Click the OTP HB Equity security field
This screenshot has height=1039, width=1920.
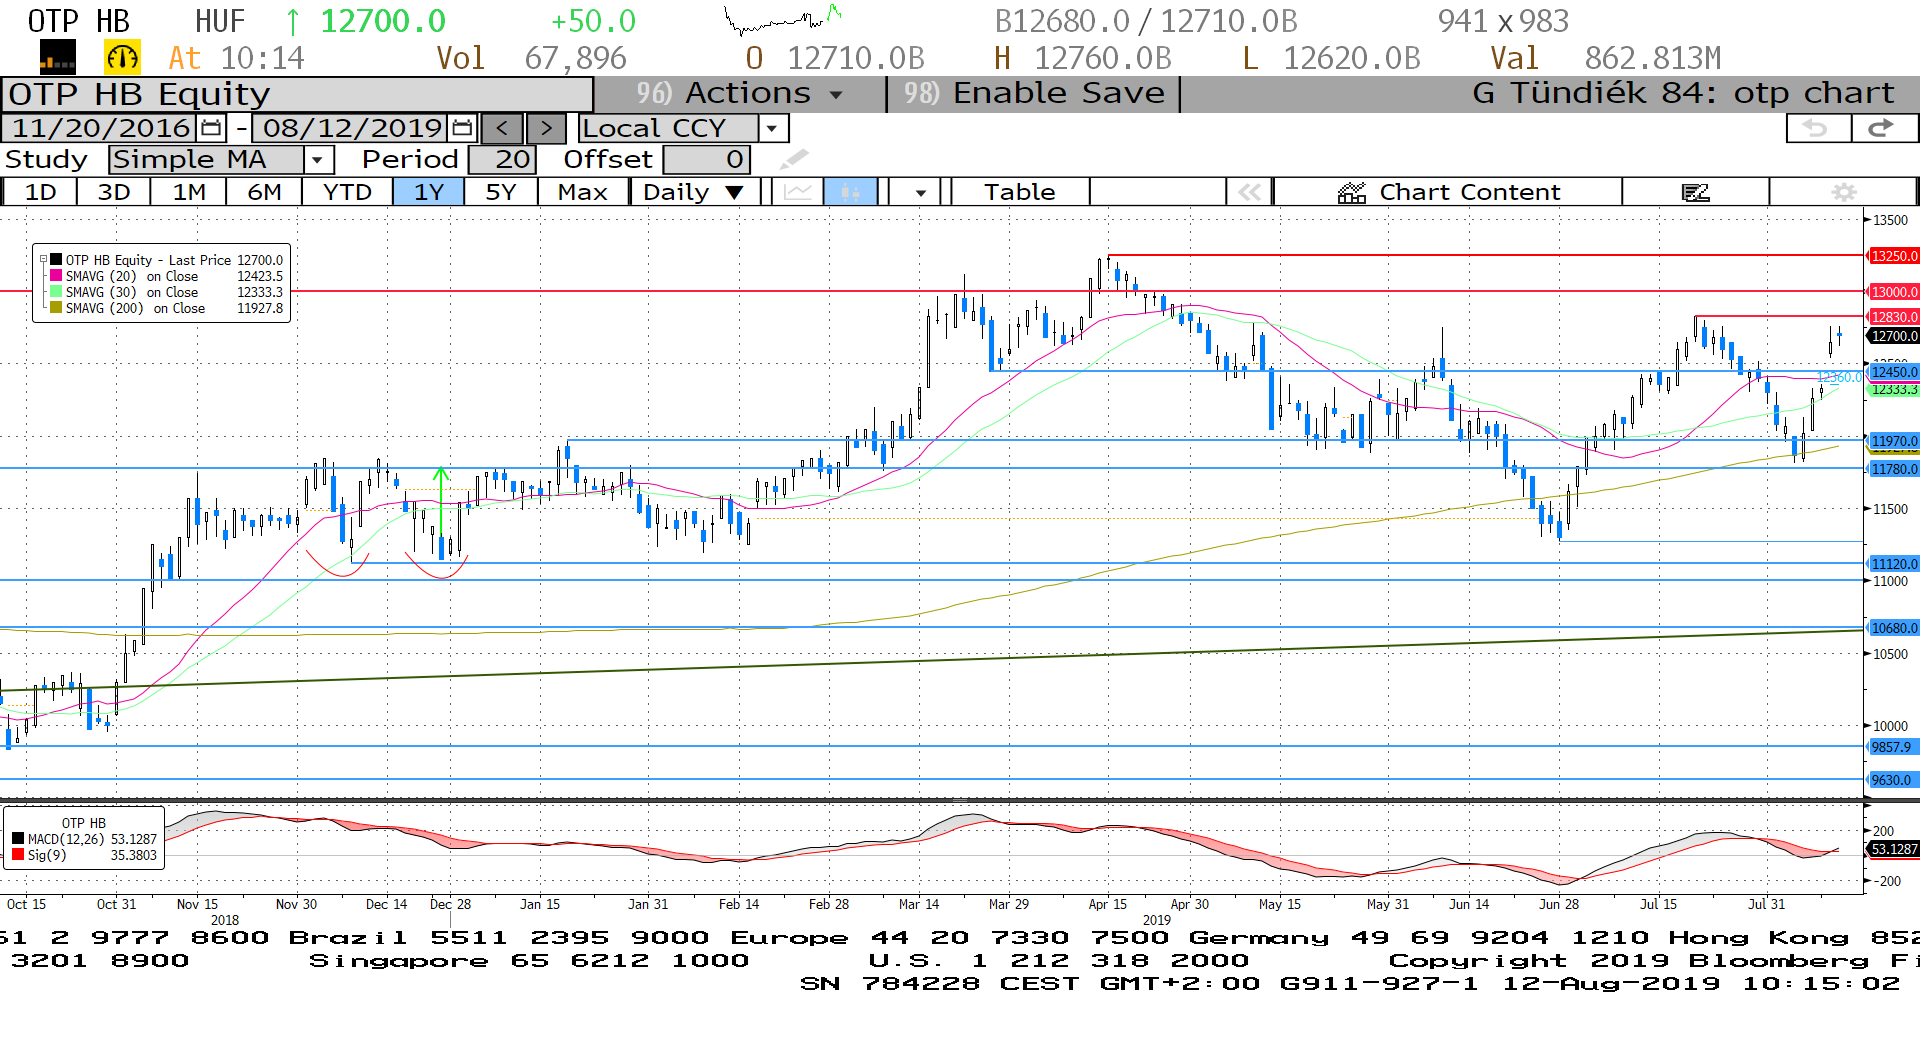(298, 94)
